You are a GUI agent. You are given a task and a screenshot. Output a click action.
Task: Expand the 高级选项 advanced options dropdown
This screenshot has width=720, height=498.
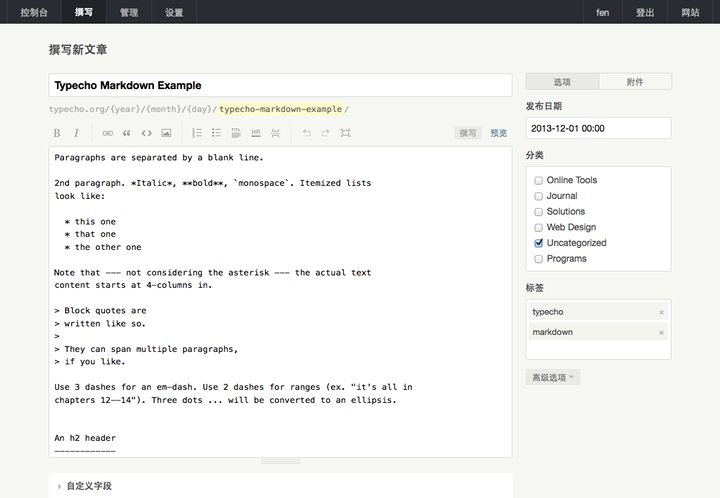pos(553,378)
